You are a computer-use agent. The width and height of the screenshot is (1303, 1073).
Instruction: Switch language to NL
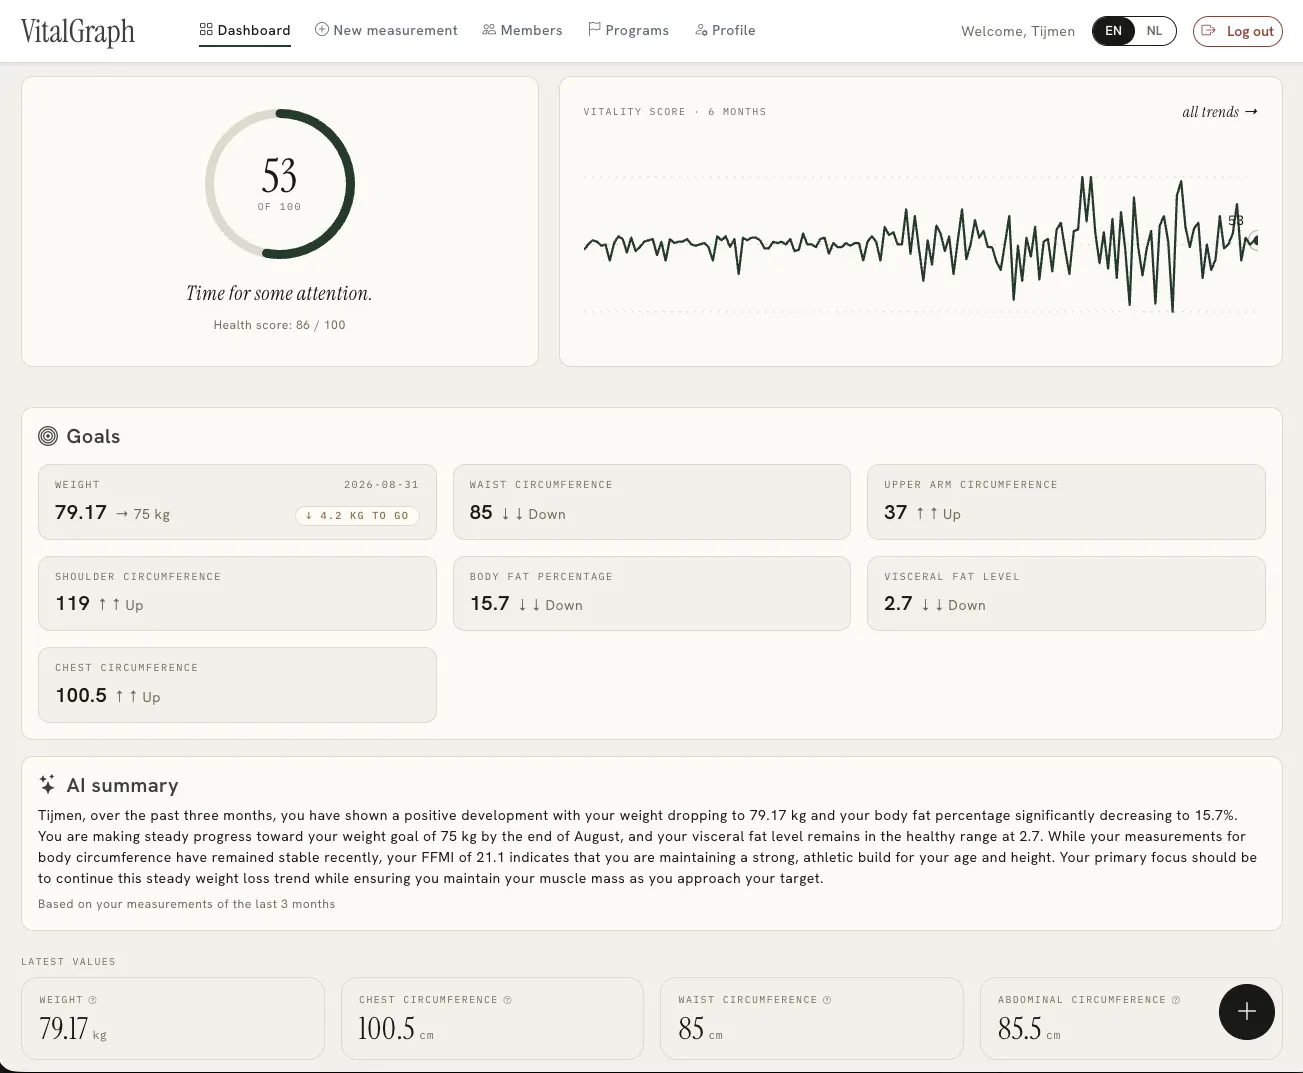point(1155,31)
